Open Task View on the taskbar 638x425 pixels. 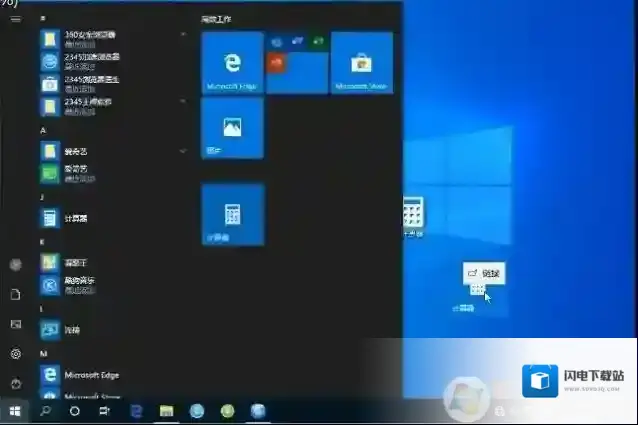tap(105, 411)
